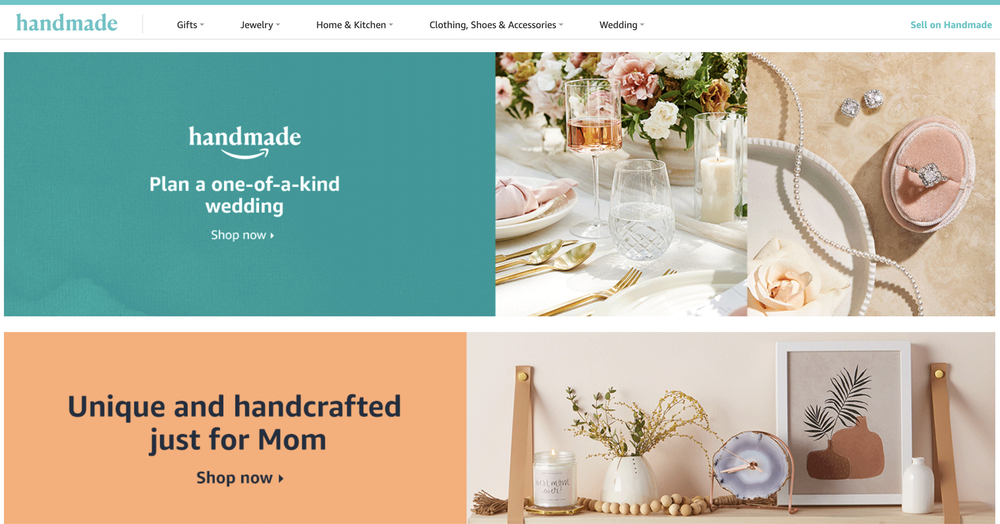Select Clothing, Shoes & Accessories menu
This screenshot has height=524, width=1000.
tap(492, 25)
